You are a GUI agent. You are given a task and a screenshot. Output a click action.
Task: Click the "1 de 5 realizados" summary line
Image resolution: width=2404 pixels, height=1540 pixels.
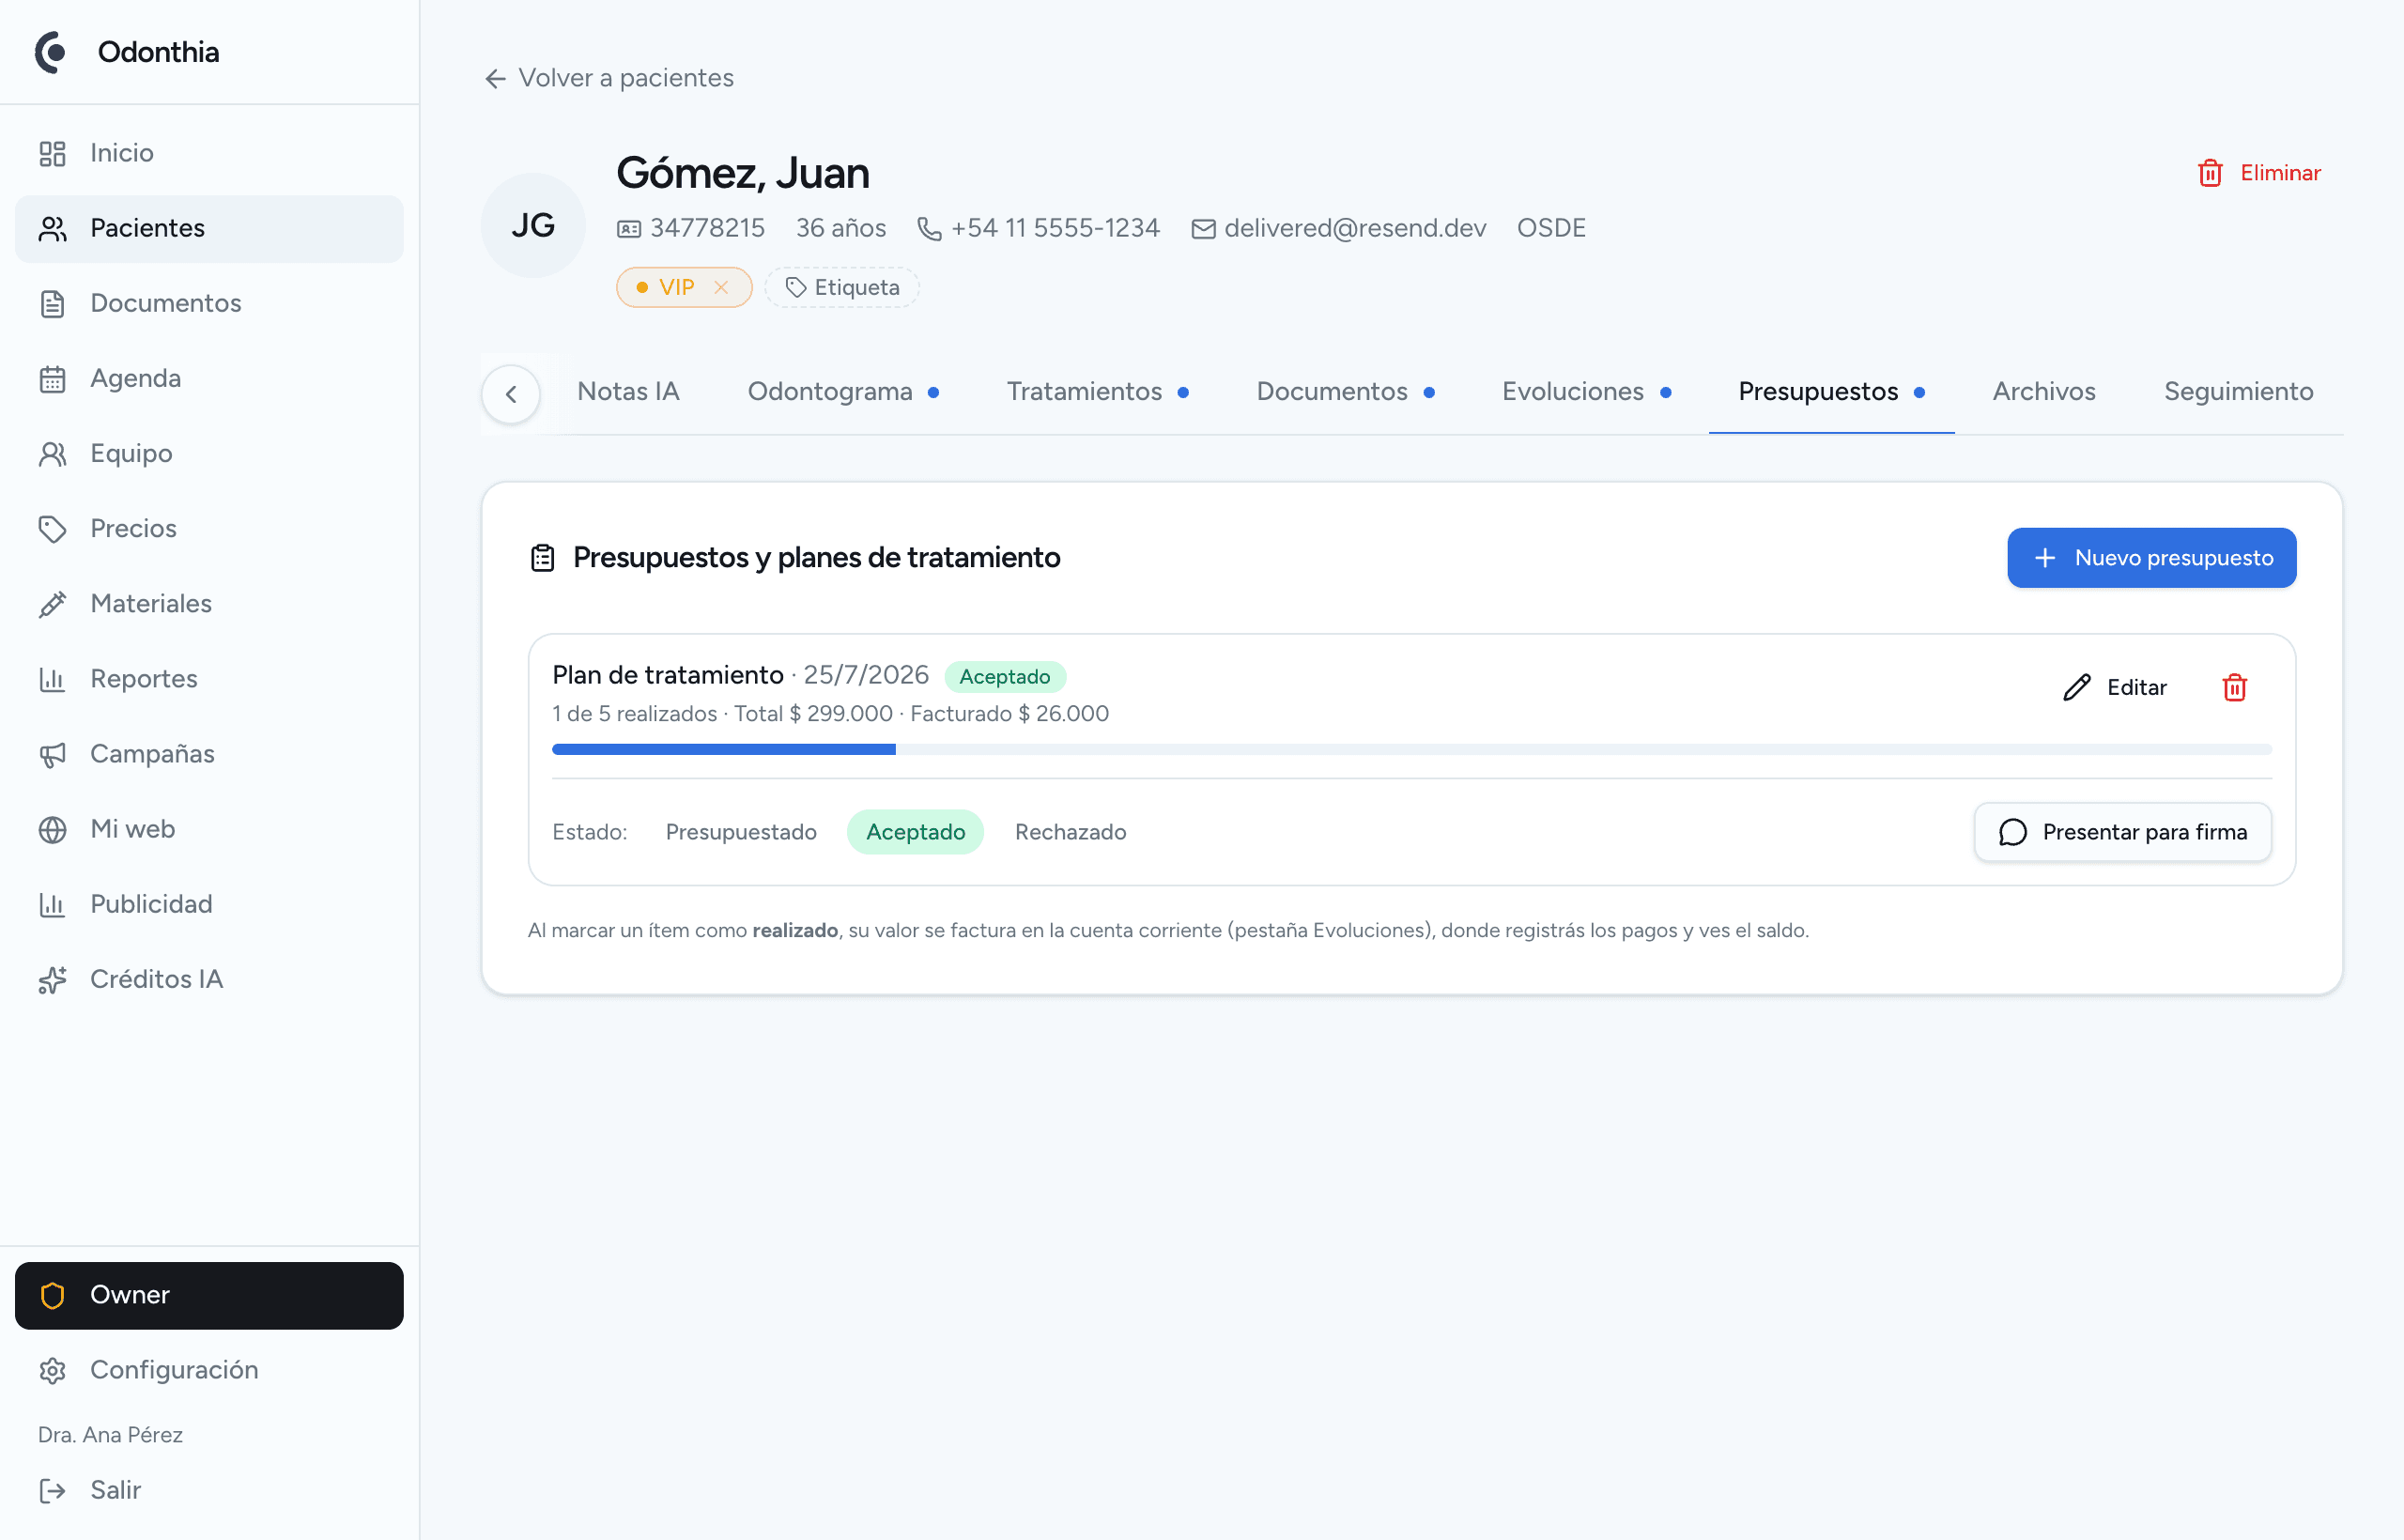click(830, 714)
